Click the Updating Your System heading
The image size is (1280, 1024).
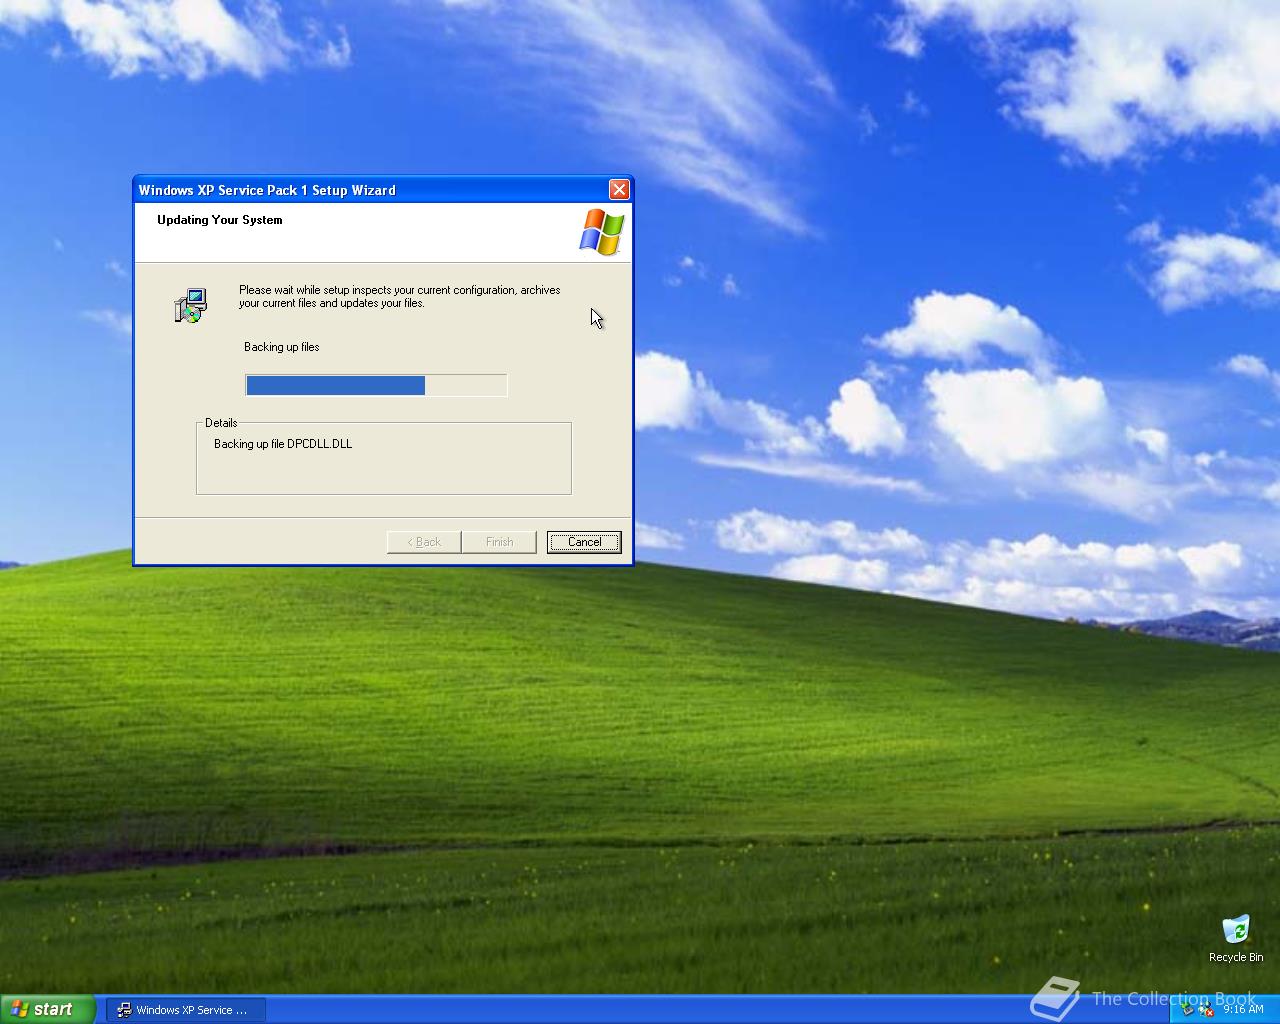[219, 220]
